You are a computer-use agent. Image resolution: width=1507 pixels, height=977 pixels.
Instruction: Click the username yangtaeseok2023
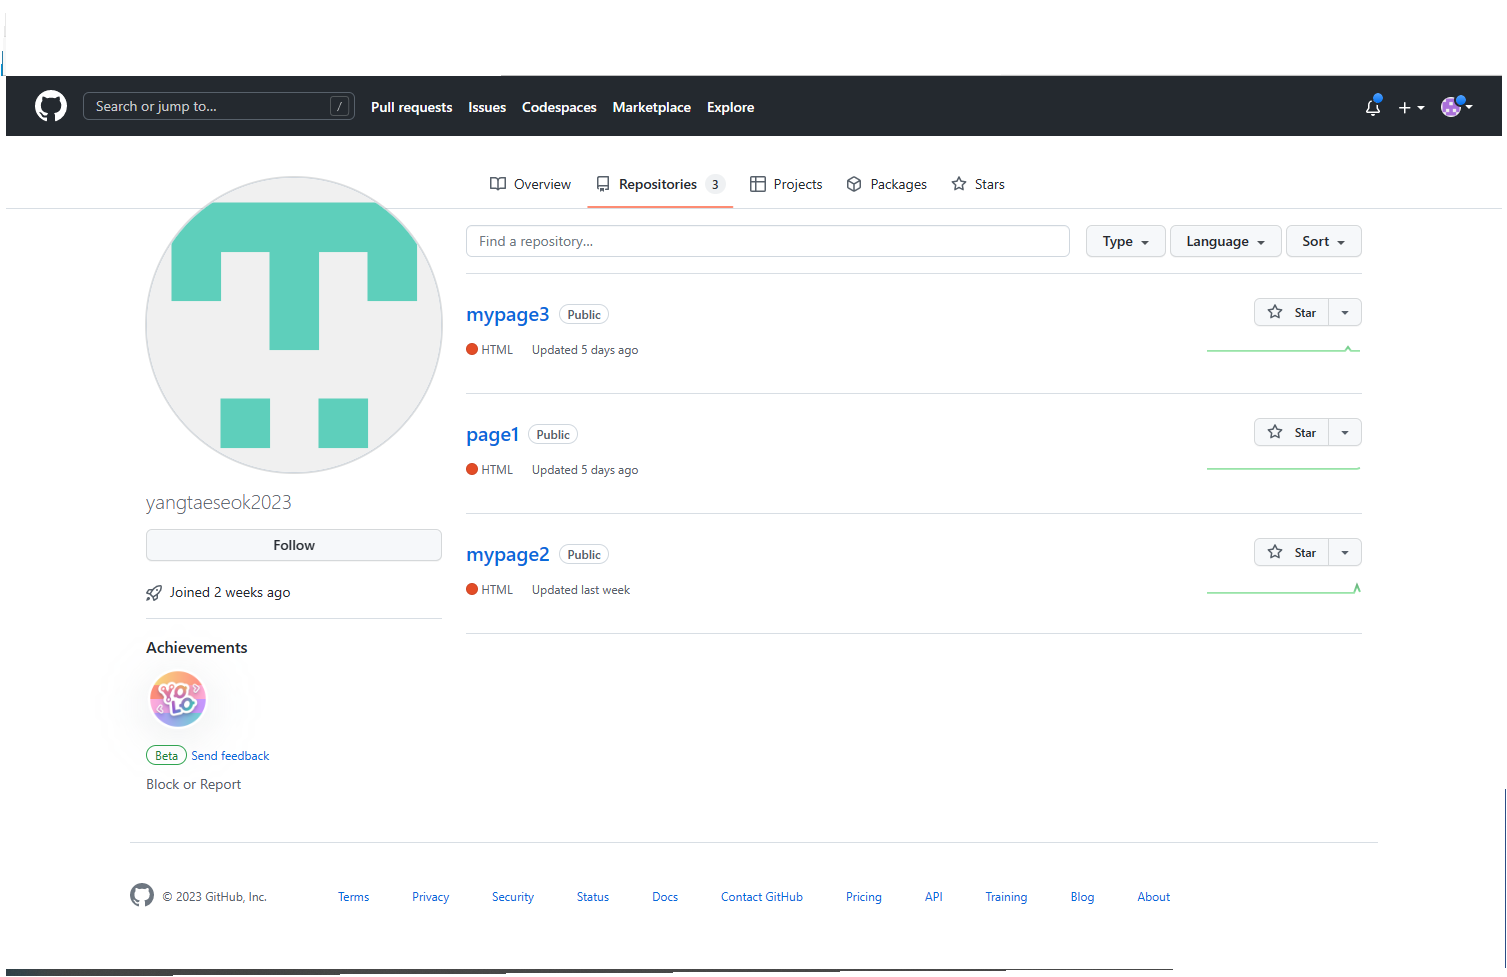pos(219,502)
